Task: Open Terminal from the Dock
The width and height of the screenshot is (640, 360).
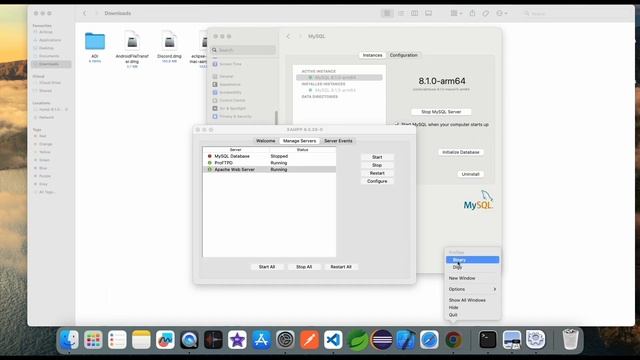Action: point(488,340)
